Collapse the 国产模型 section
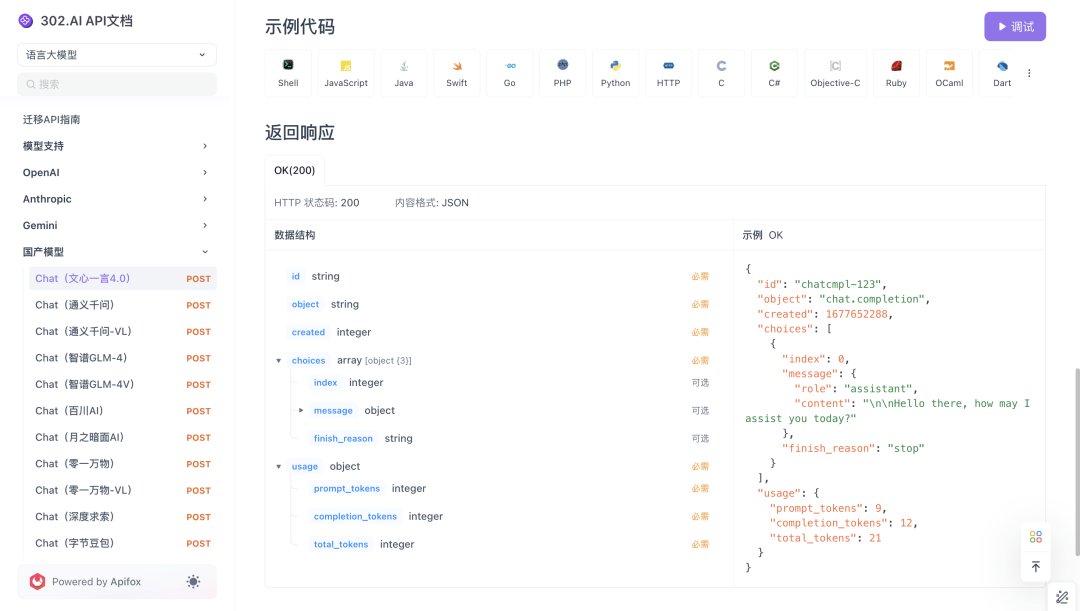 116,252
